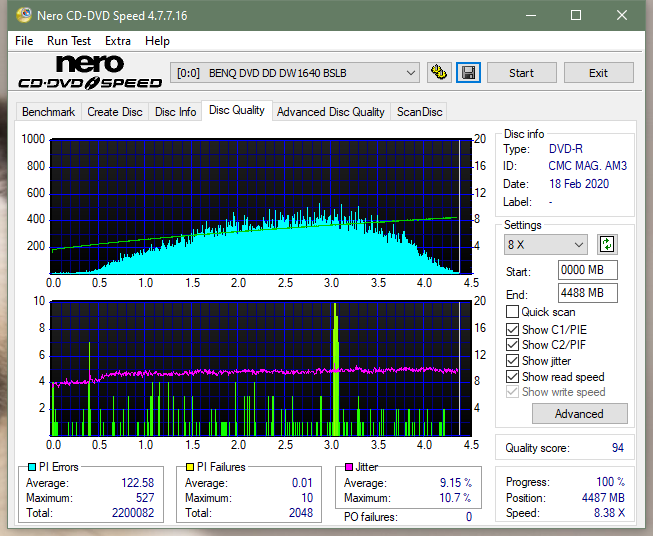Select the Disc Quality tab
This screenshot has width=653, height=536.
(237, 110)
